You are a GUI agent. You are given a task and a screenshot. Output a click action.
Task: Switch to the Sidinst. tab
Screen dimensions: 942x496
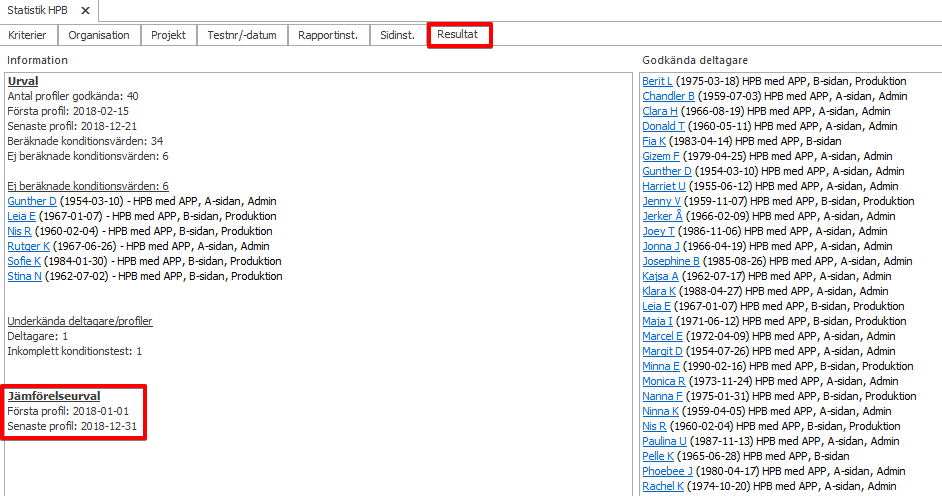coord(398,35)
